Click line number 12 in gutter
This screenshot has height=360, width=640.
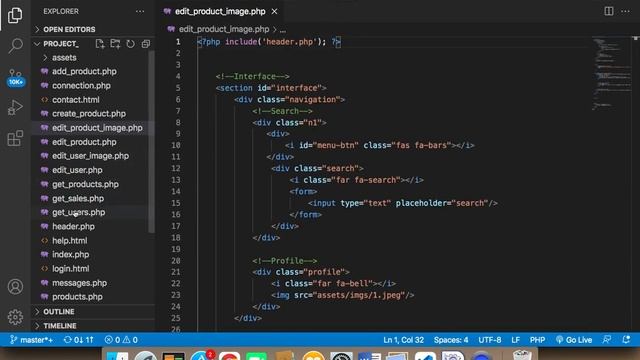[x=176, y=168]
